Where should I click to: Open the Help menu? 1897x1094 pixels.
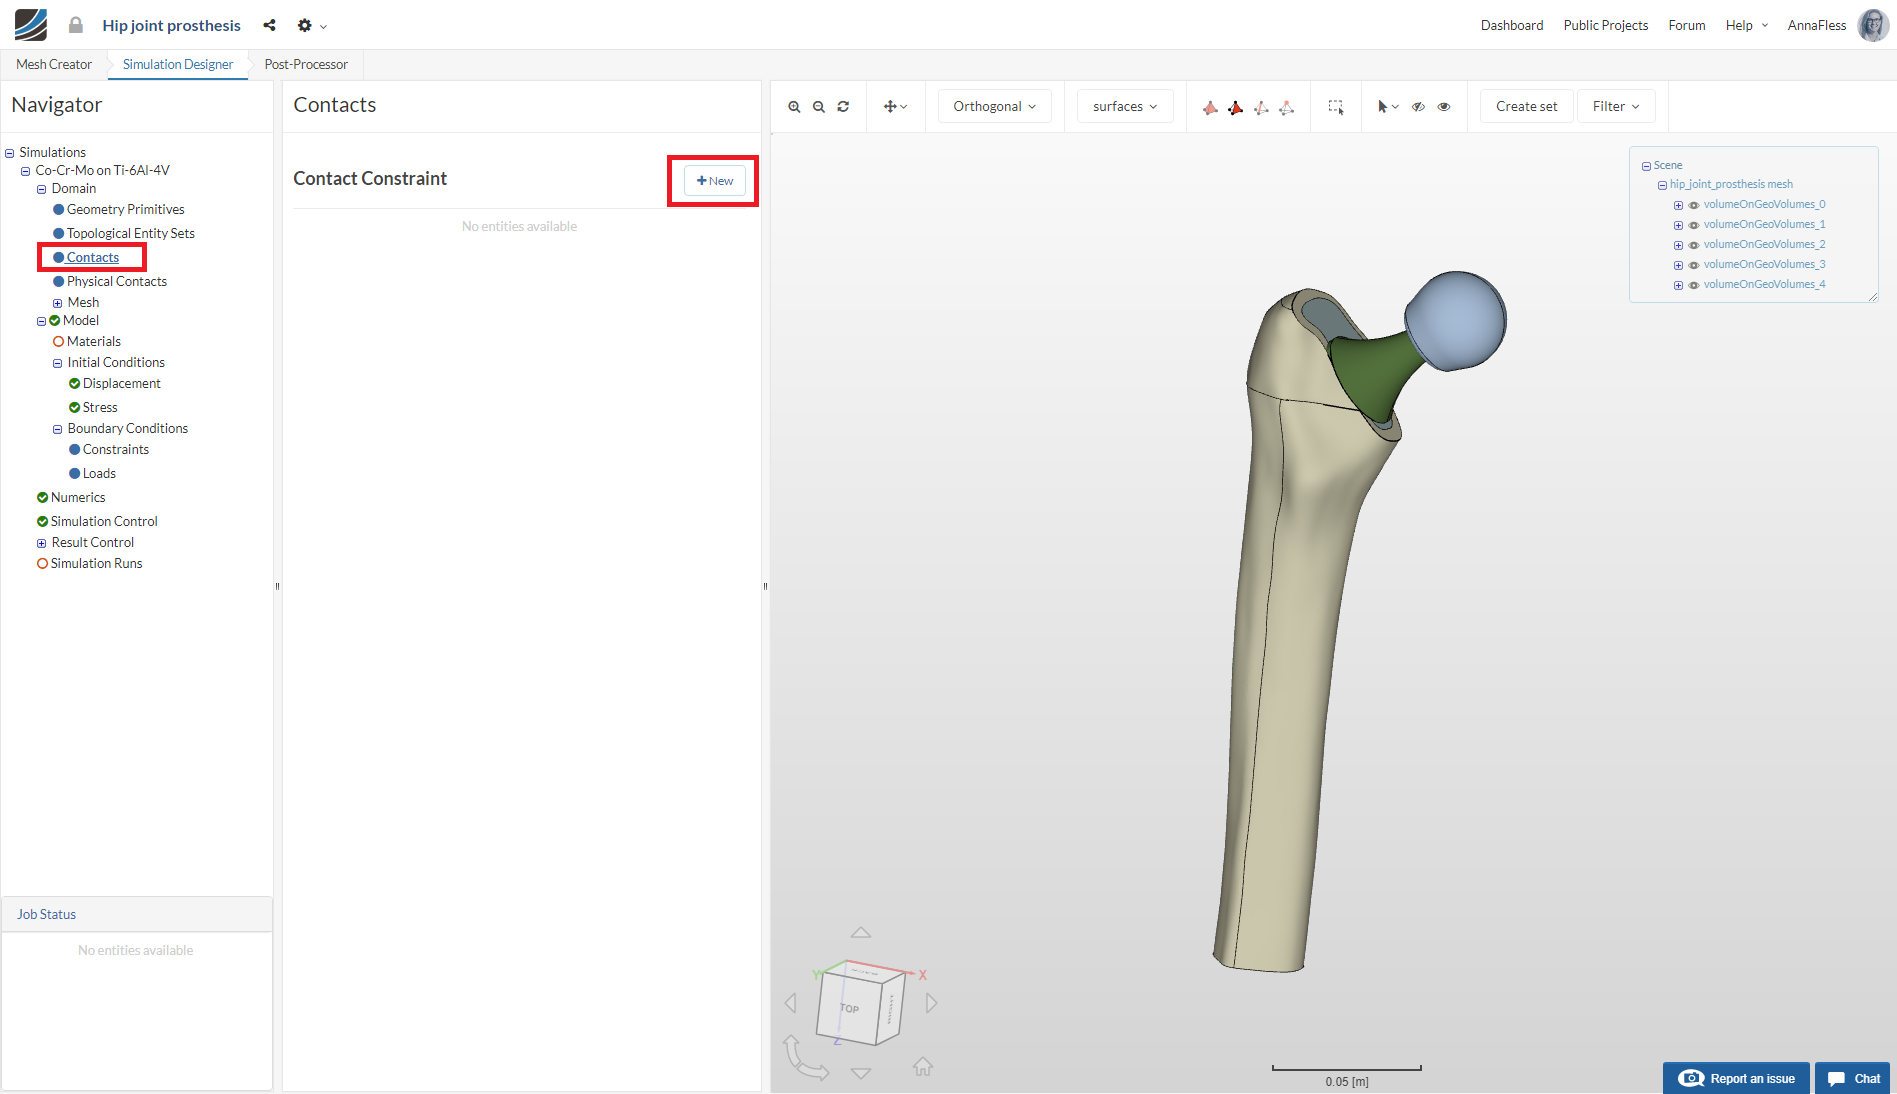click(x=1747, y=25)
